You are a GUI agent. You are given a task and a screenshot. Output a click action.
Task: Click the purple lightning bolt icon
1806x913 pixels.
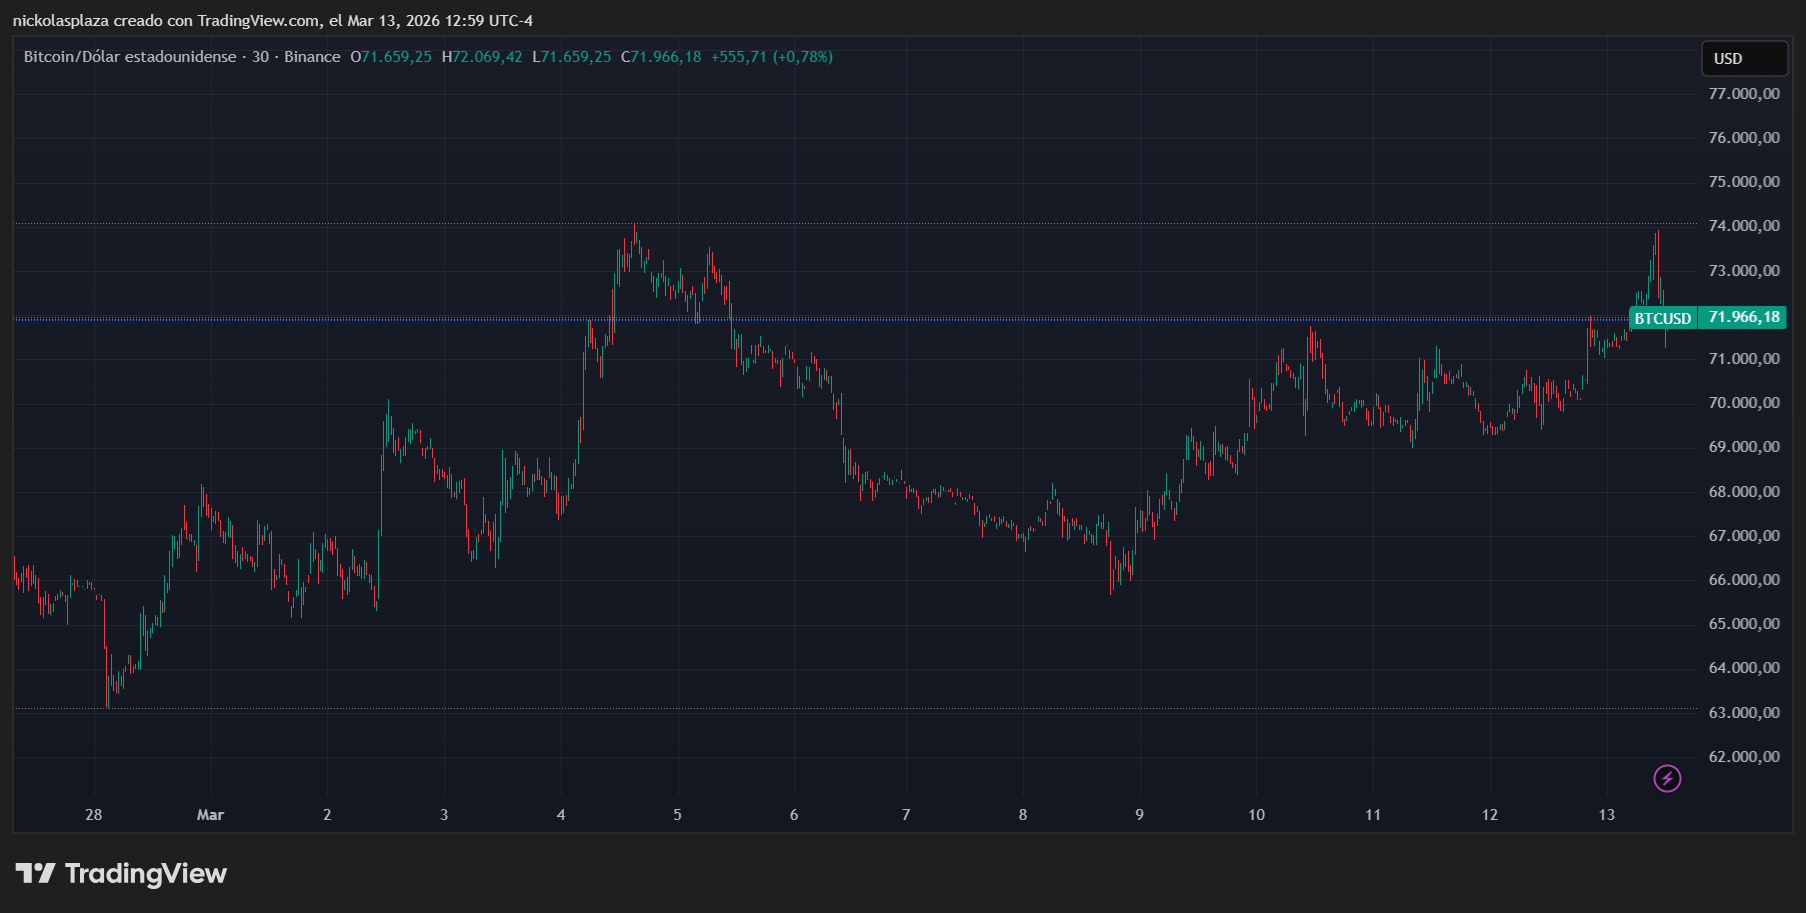pos(1667,778)
